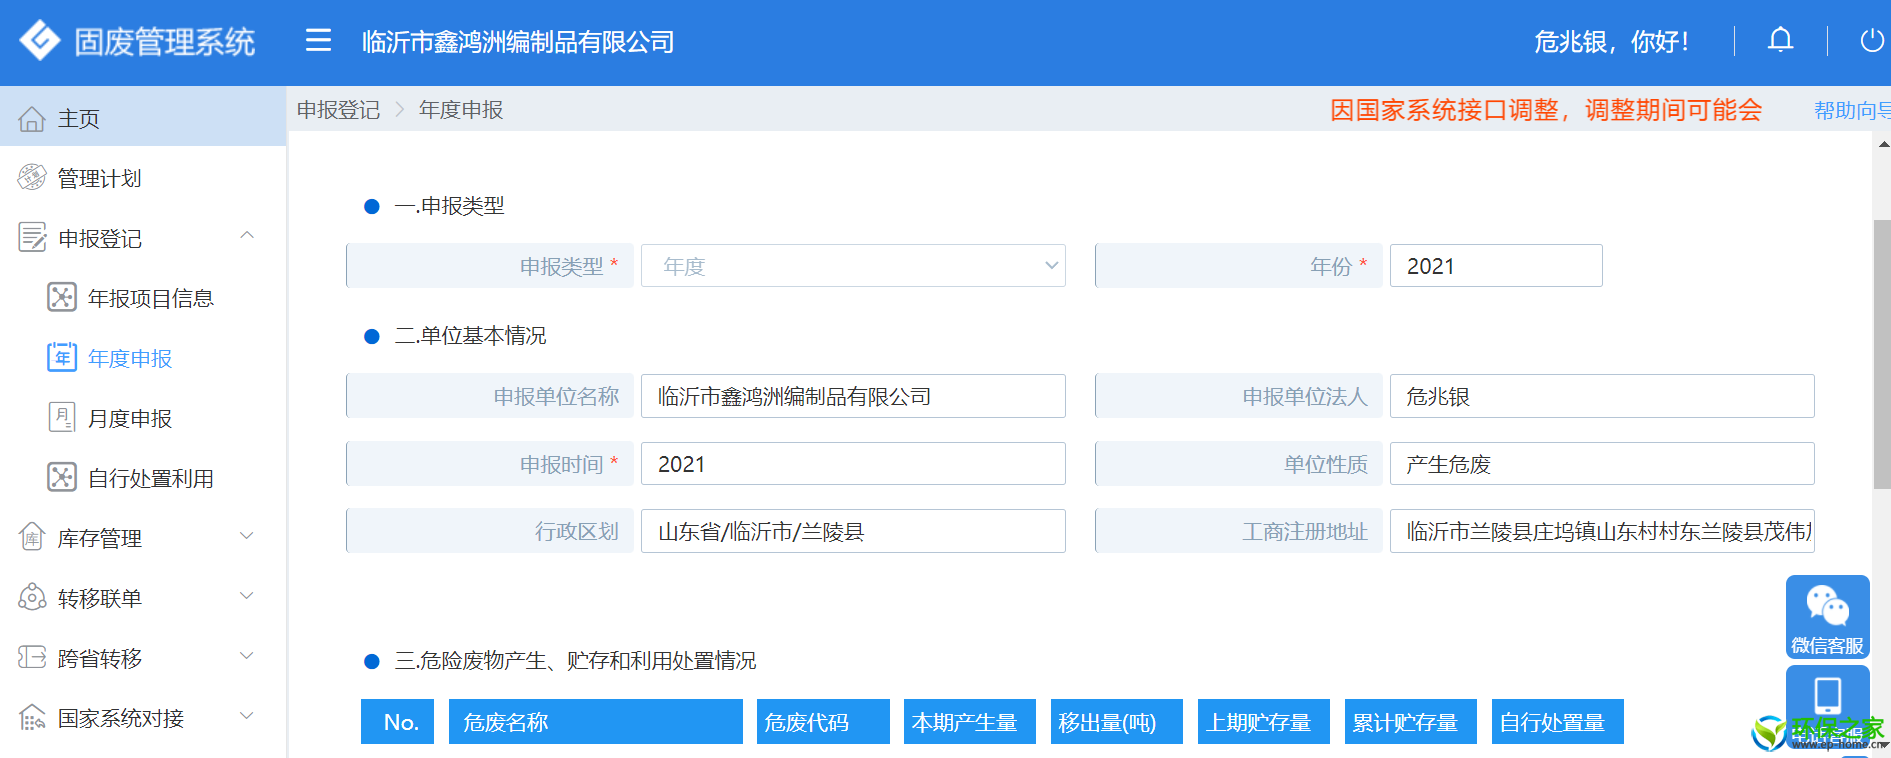Click the 库存管理 warehouse icon
Viewport: 1891px width, 758px height.
(x=32, y=537)
